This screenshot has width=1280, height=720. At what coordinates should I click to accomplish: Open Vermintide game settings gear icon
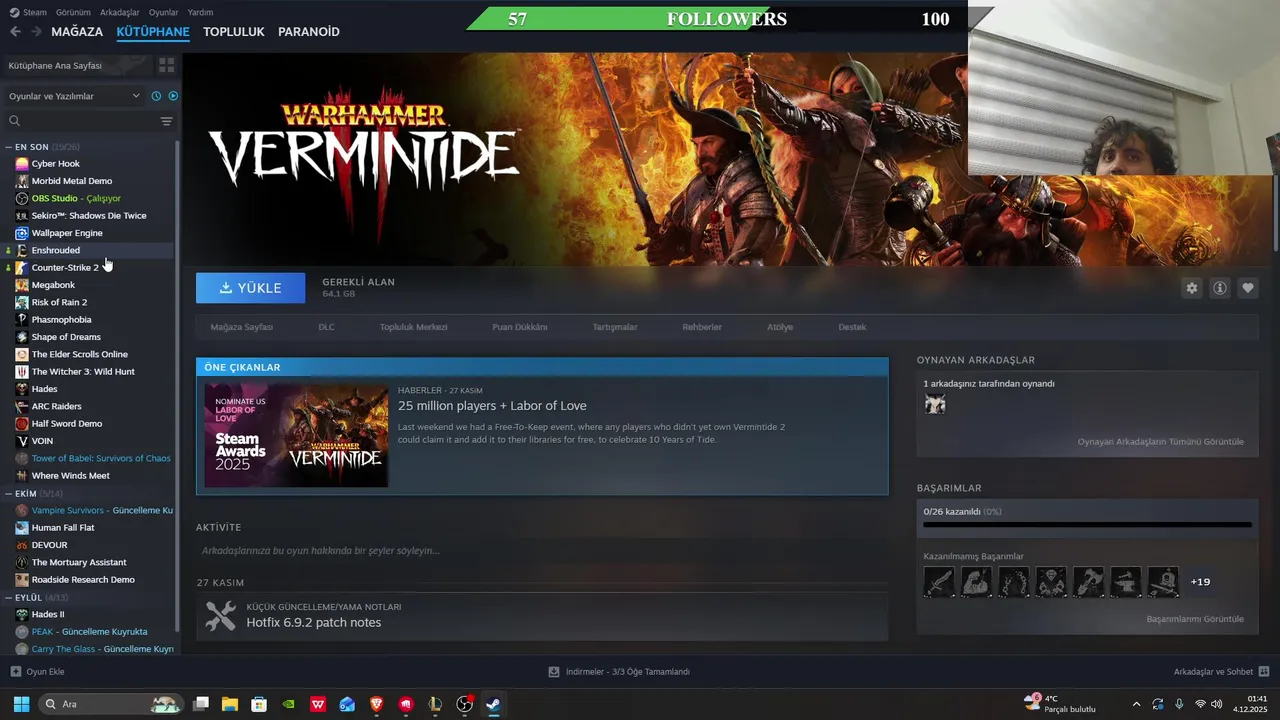pyautogui.click(x=1192, y=288)
